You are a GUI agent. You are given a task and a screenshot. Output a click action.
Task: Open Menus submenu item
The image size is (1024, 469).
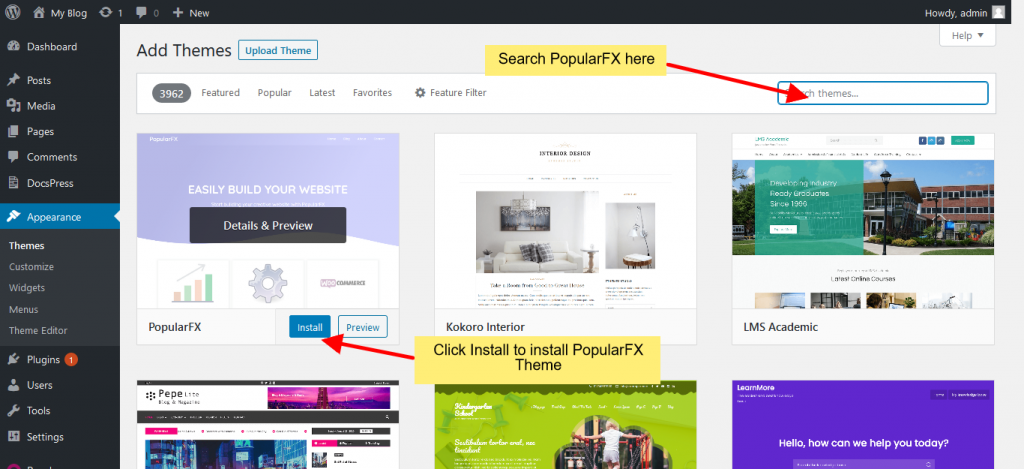pyautogui.click(x=24, y=309)
